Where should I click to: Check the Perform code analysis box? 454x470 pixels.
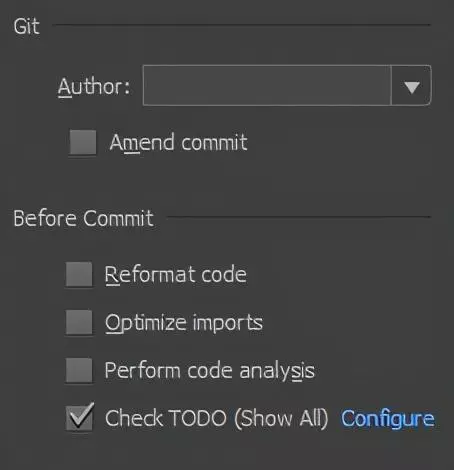click(x=79, y=370)
